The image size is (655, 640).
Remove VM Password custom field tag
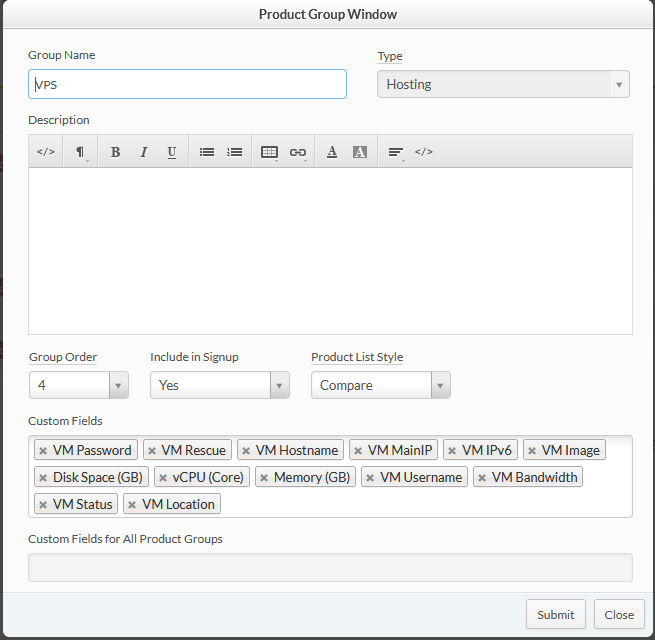point(43,451)
